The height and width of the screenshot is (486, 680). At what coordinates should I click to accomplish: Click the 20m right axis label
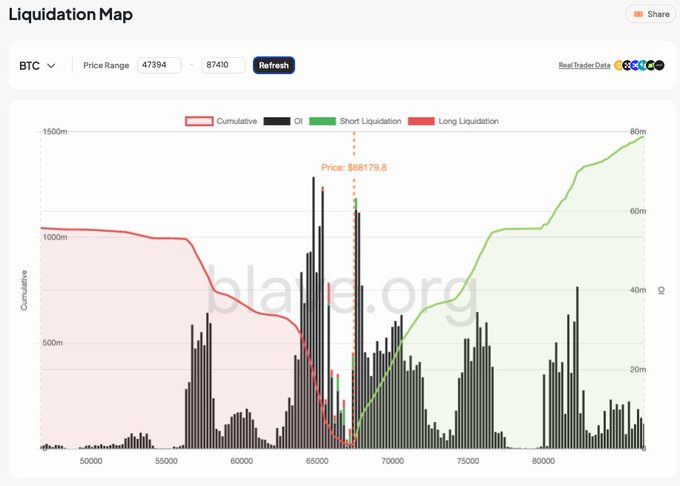click(x=638, y=369)
